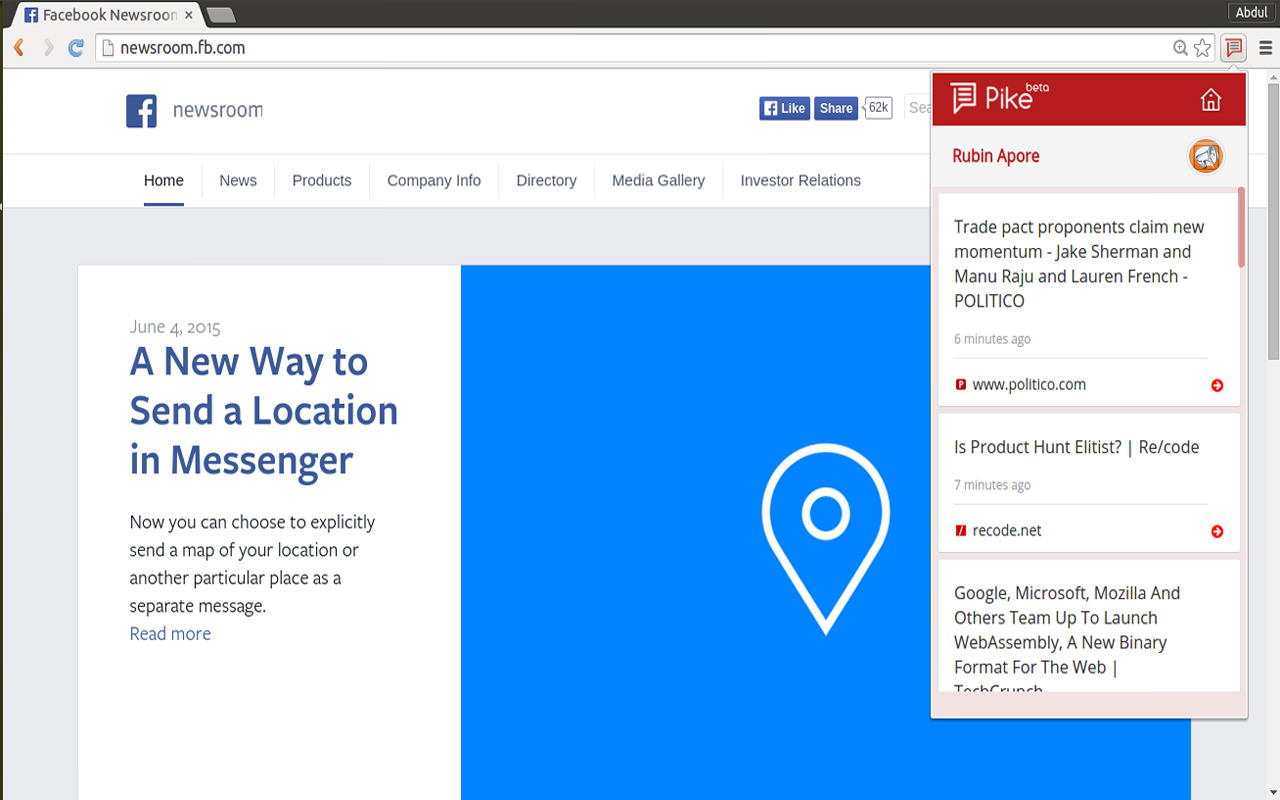Click the Facebook Like button
The width and height of the screenshot is (1280, 800).
point(784,108)
